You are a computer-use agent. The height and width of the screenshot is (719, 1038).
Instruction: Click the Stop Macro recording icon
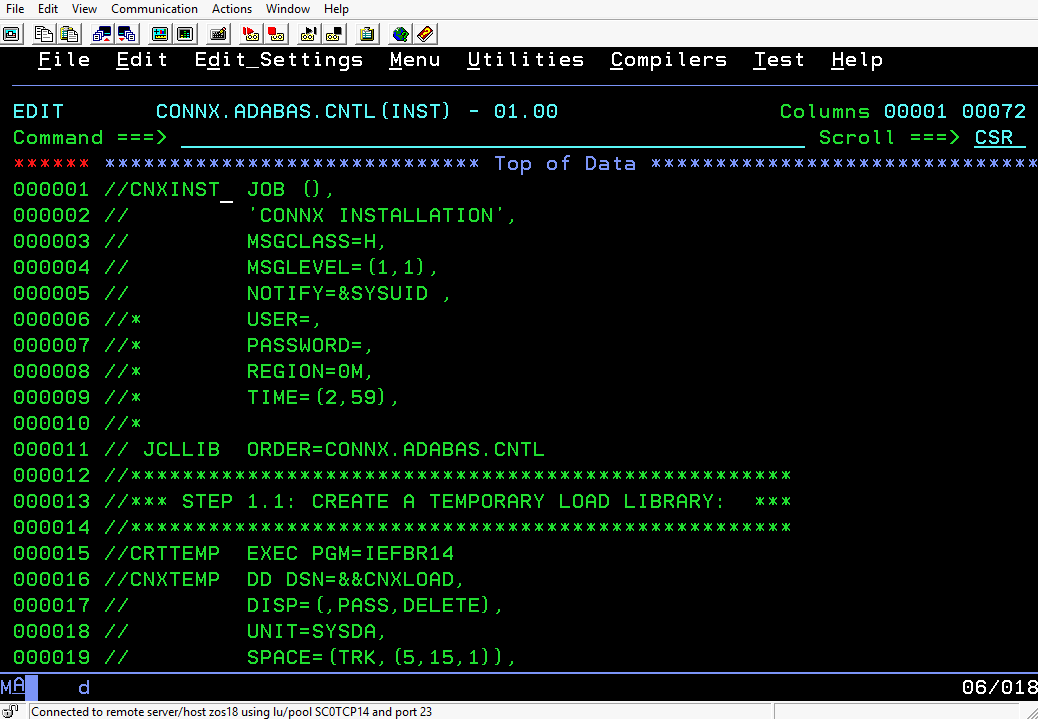click(276, 34)
